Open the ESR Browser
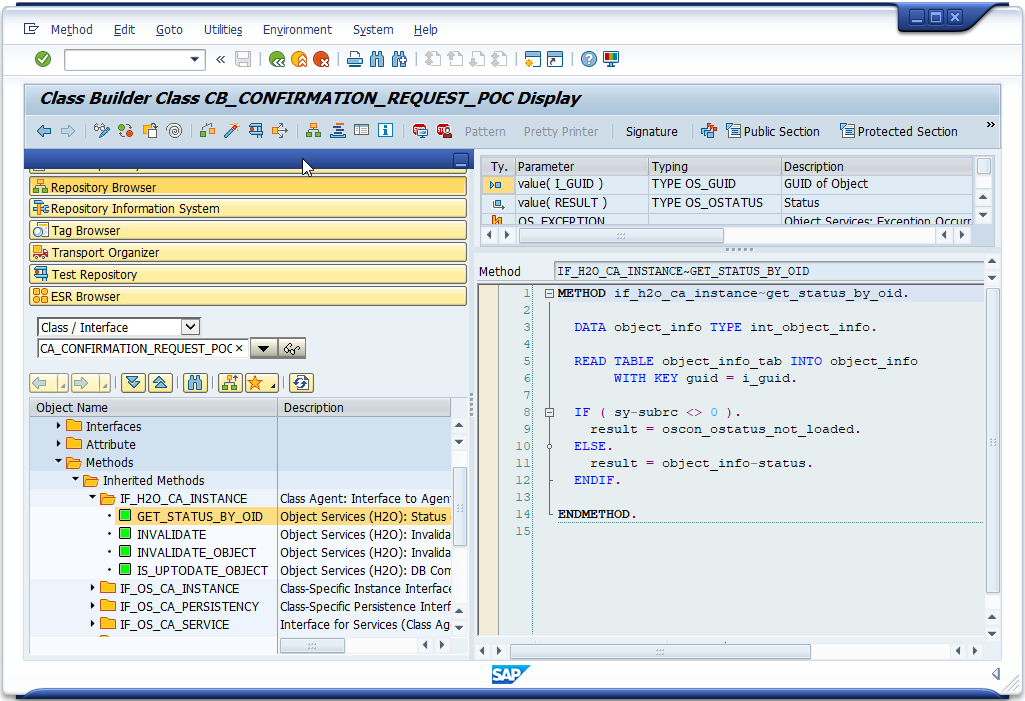The width and height of the screenshot is (1025, 701). coord(248,296)
